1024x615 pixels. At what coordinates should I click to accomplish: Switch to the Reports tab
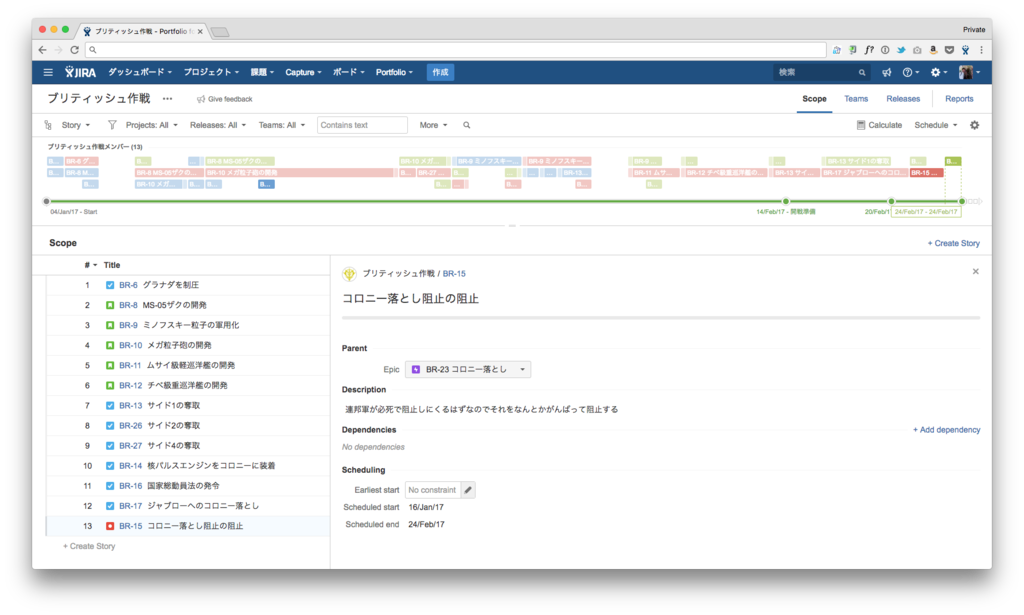959,99
